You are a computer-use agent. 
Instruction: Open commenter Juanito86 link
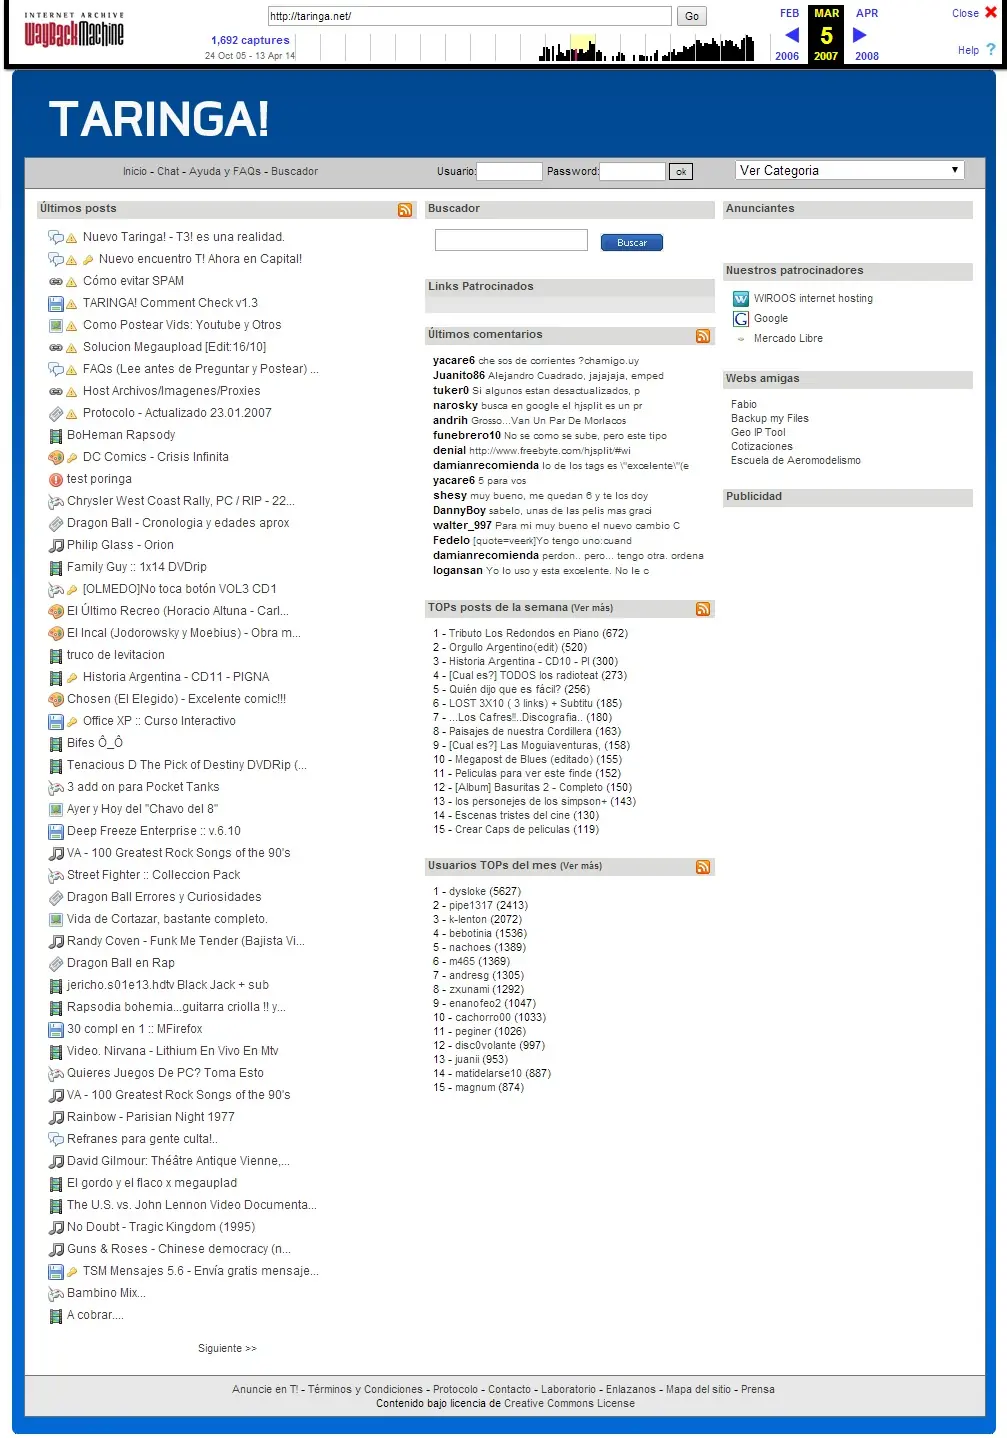point(459,376)
